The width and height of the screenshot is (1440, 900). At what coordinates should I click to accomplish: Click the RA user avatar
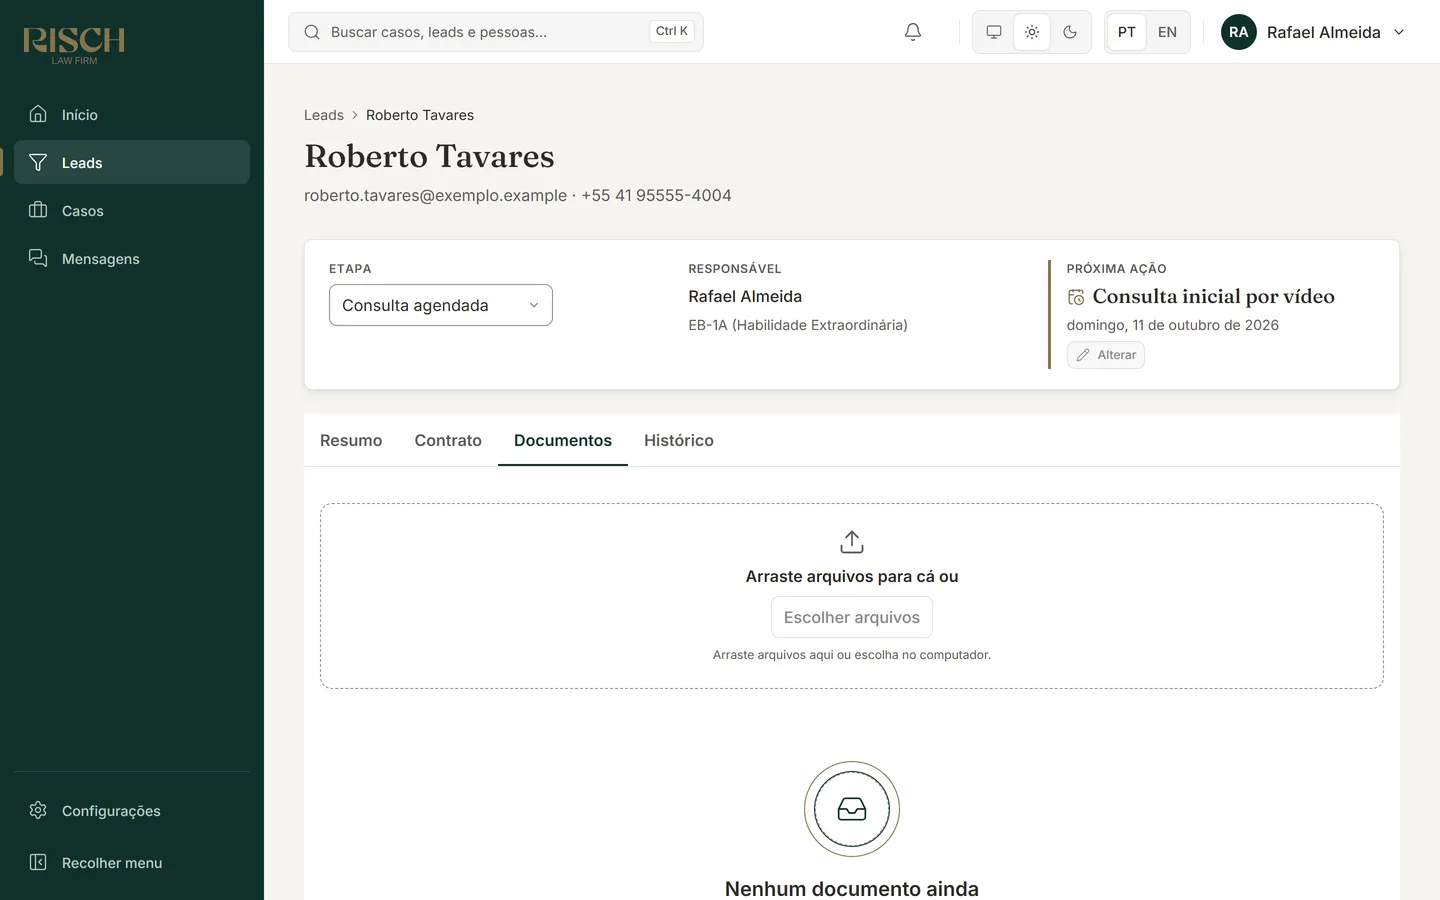tap(1239, 32)
